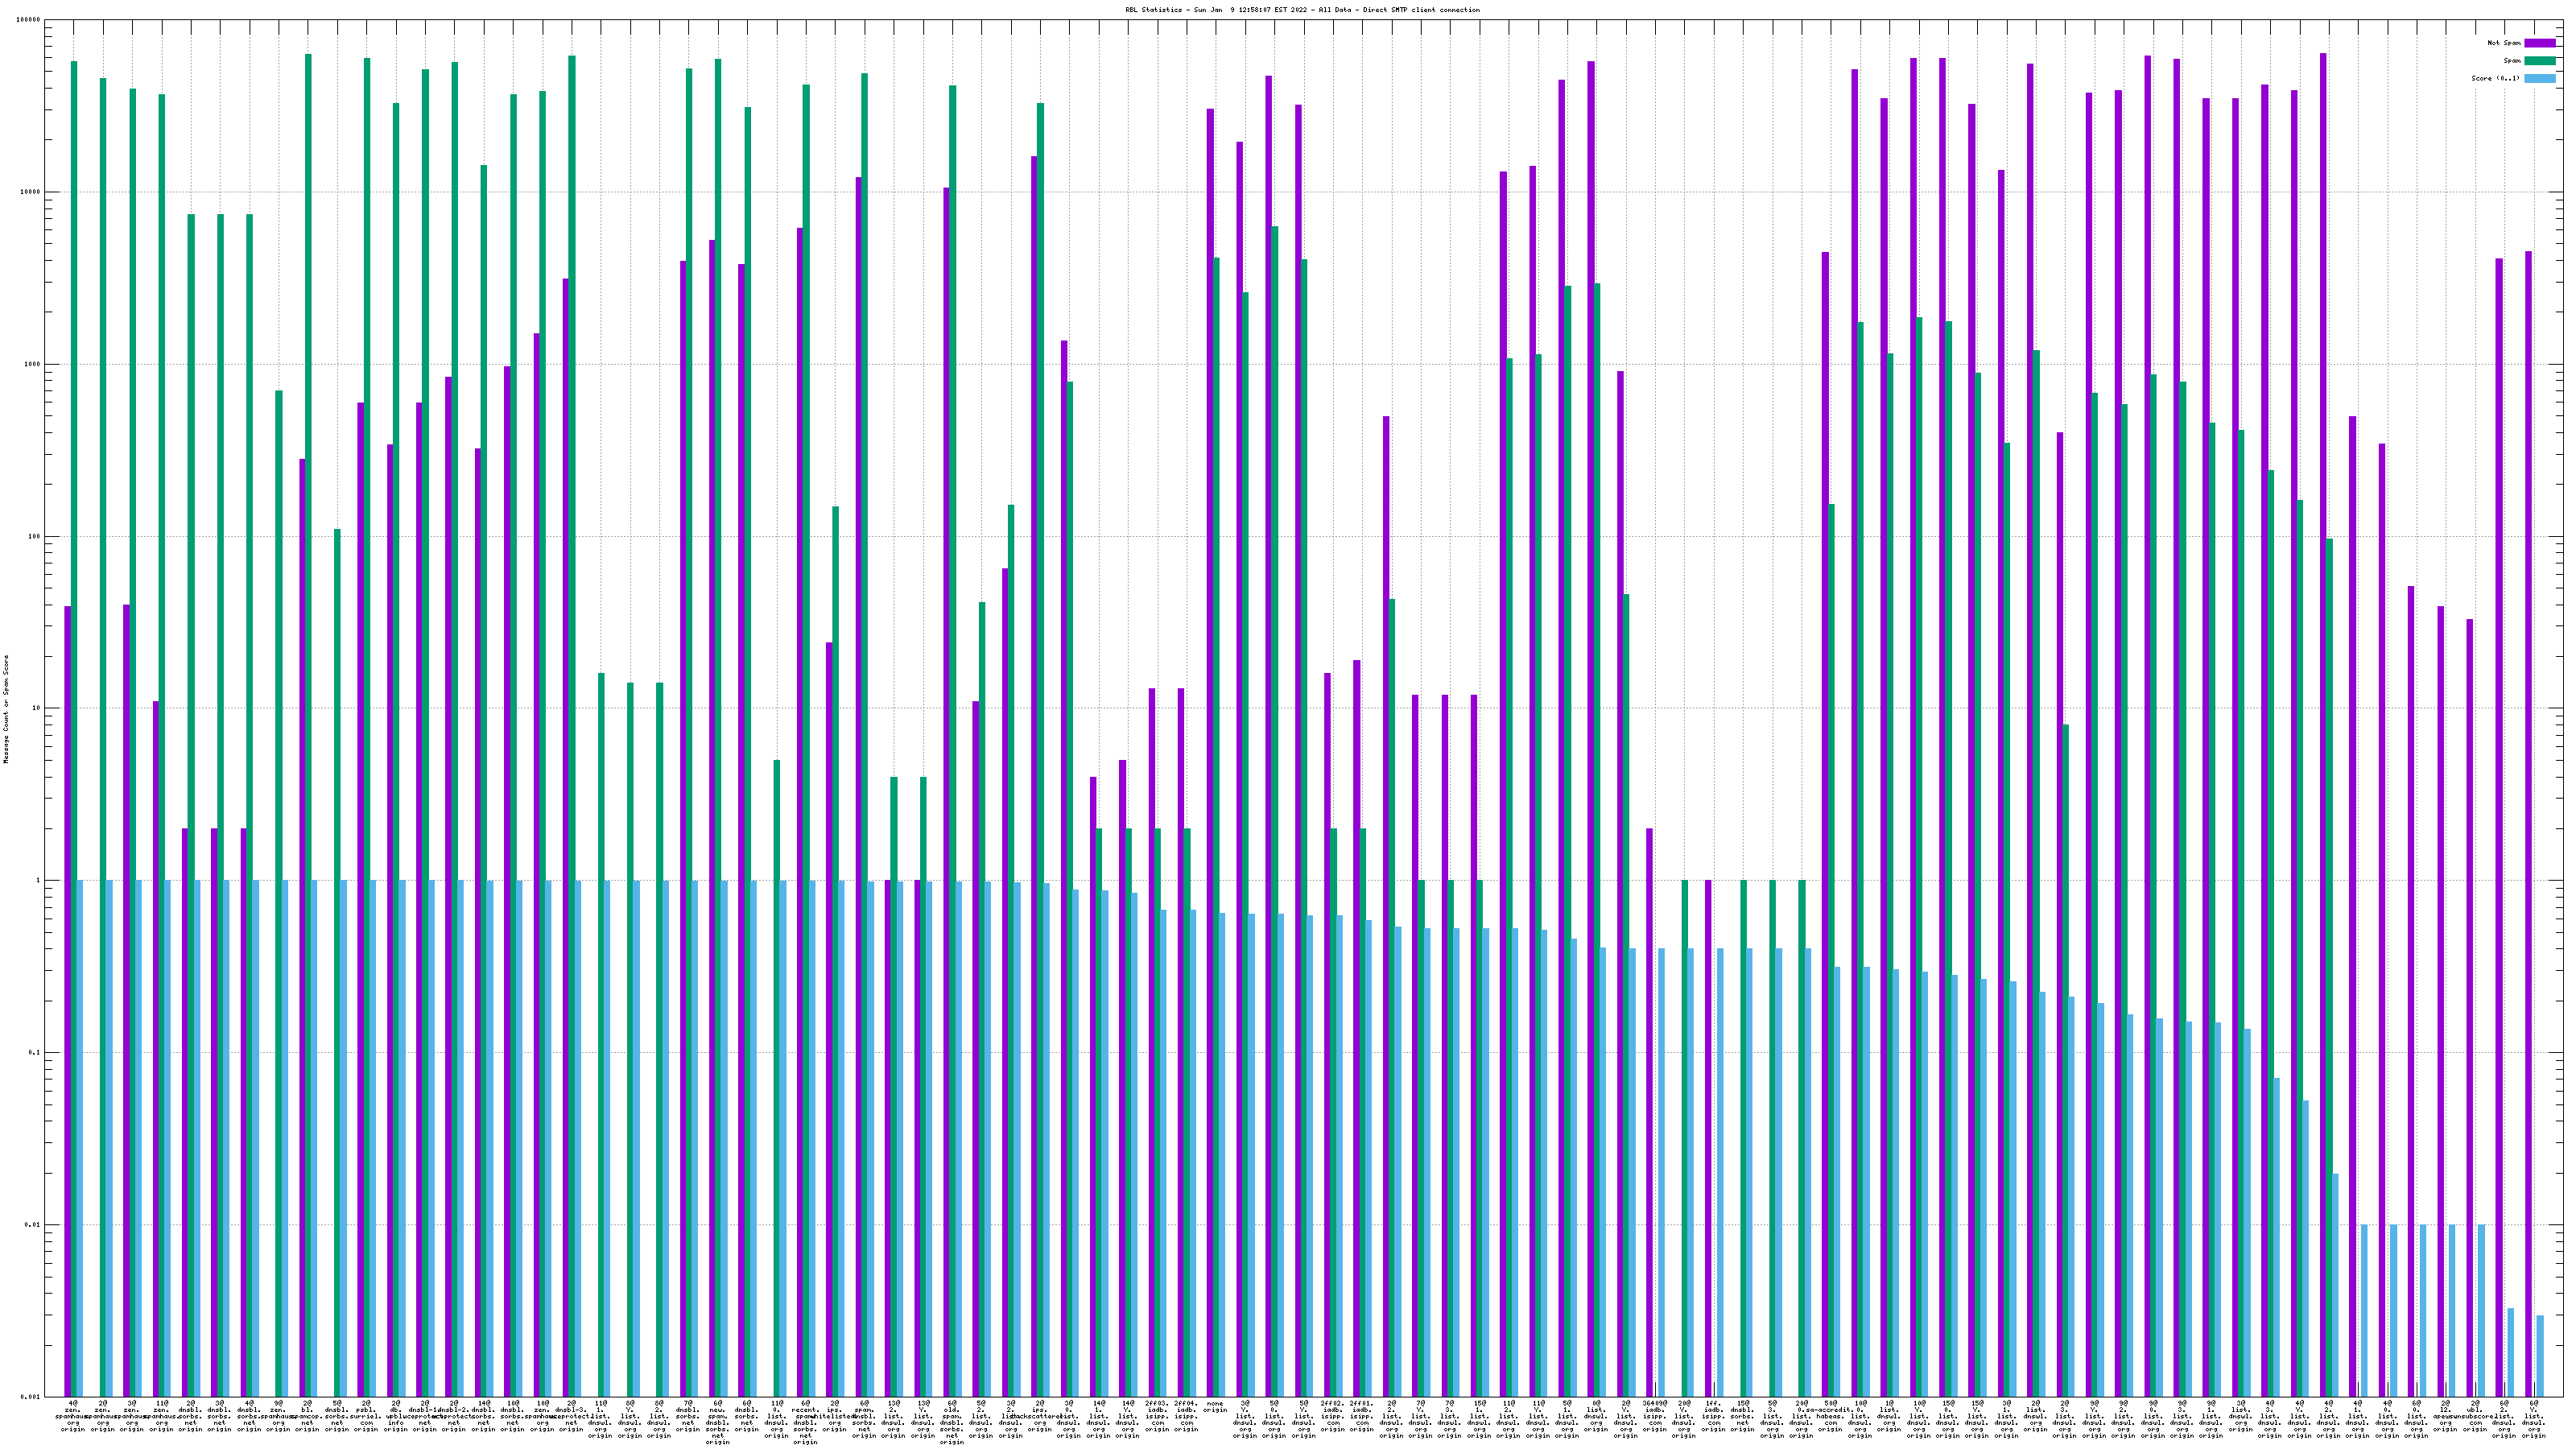Click the 1000 y-axis tick label

pyautogui.click(x=34, y=364)
